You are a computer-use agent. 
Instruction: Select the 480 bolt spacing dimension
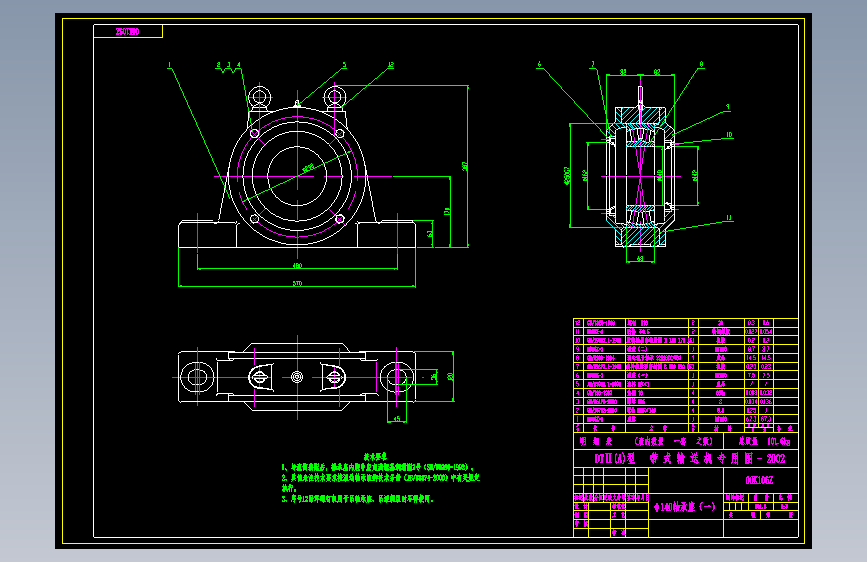pos(297,266)
